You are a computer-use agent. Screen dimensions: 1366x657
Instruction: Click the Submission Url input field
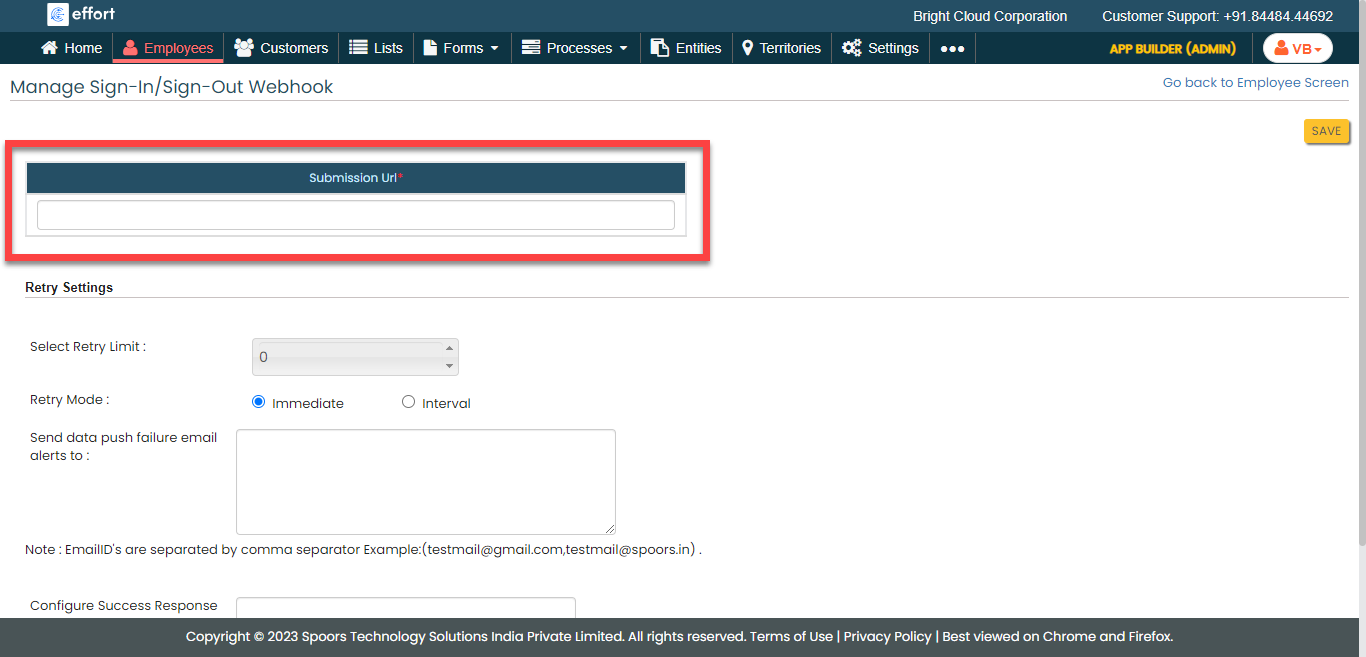click(355, 215)
